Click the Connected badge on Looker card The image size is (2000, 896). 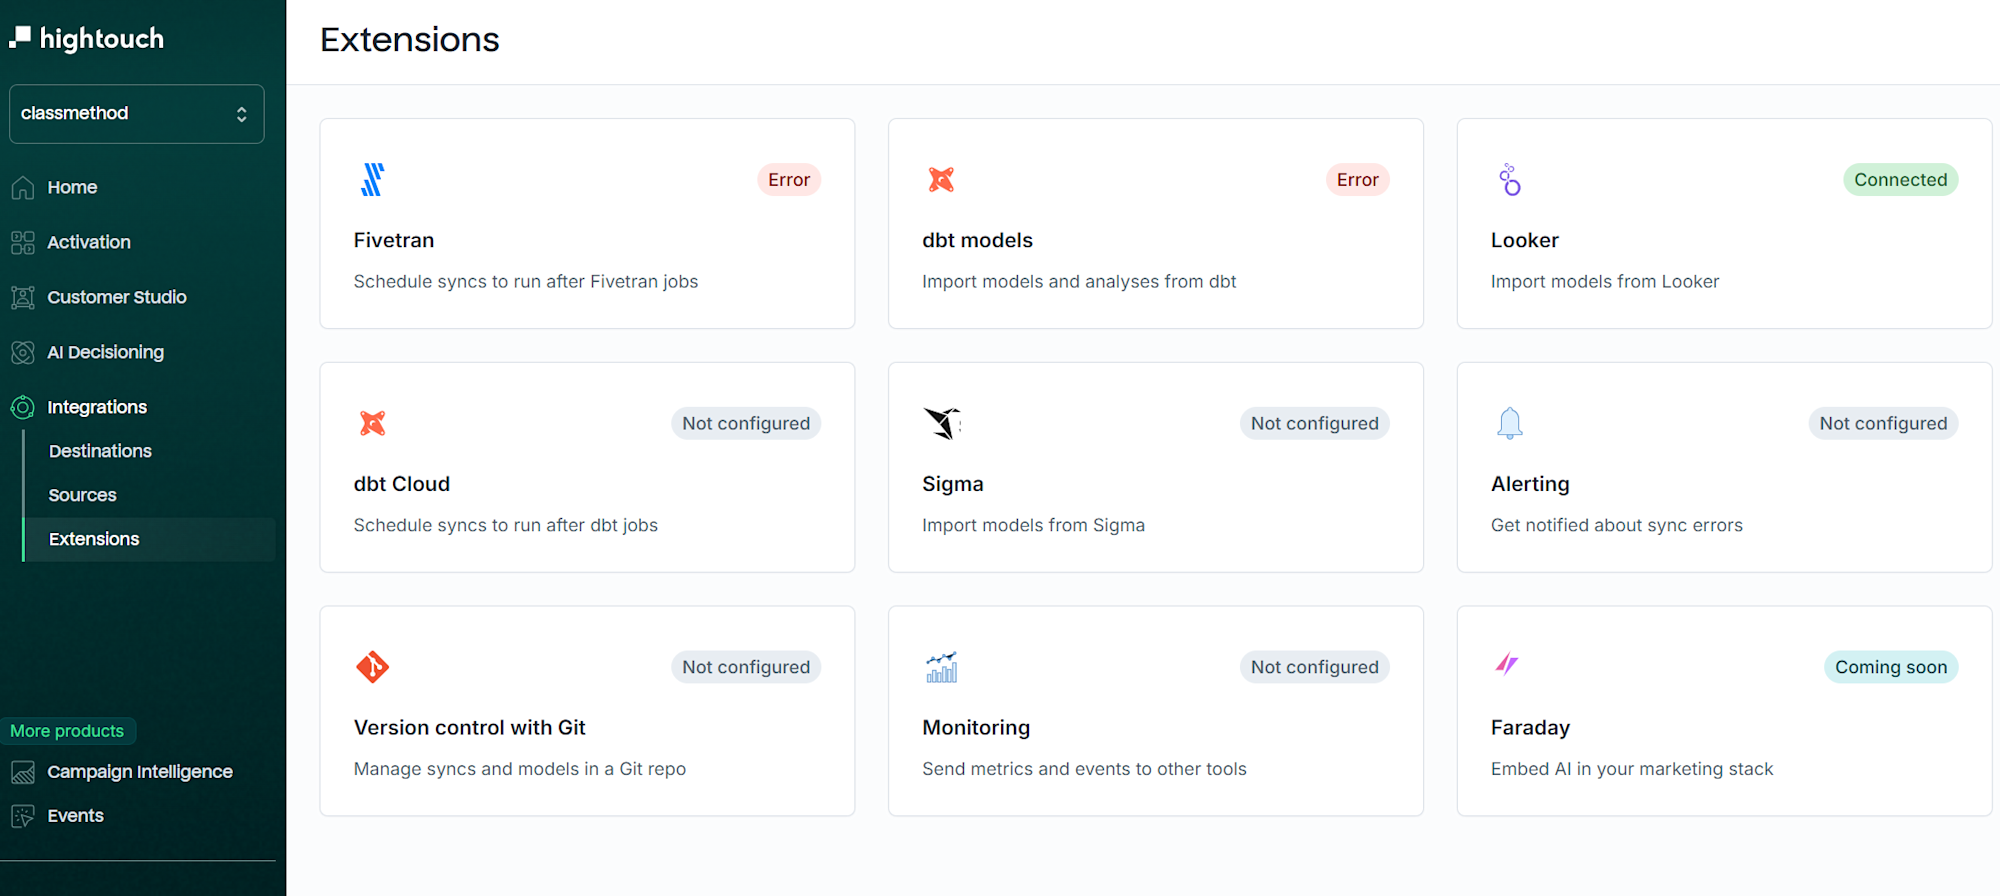(1900, 180)
